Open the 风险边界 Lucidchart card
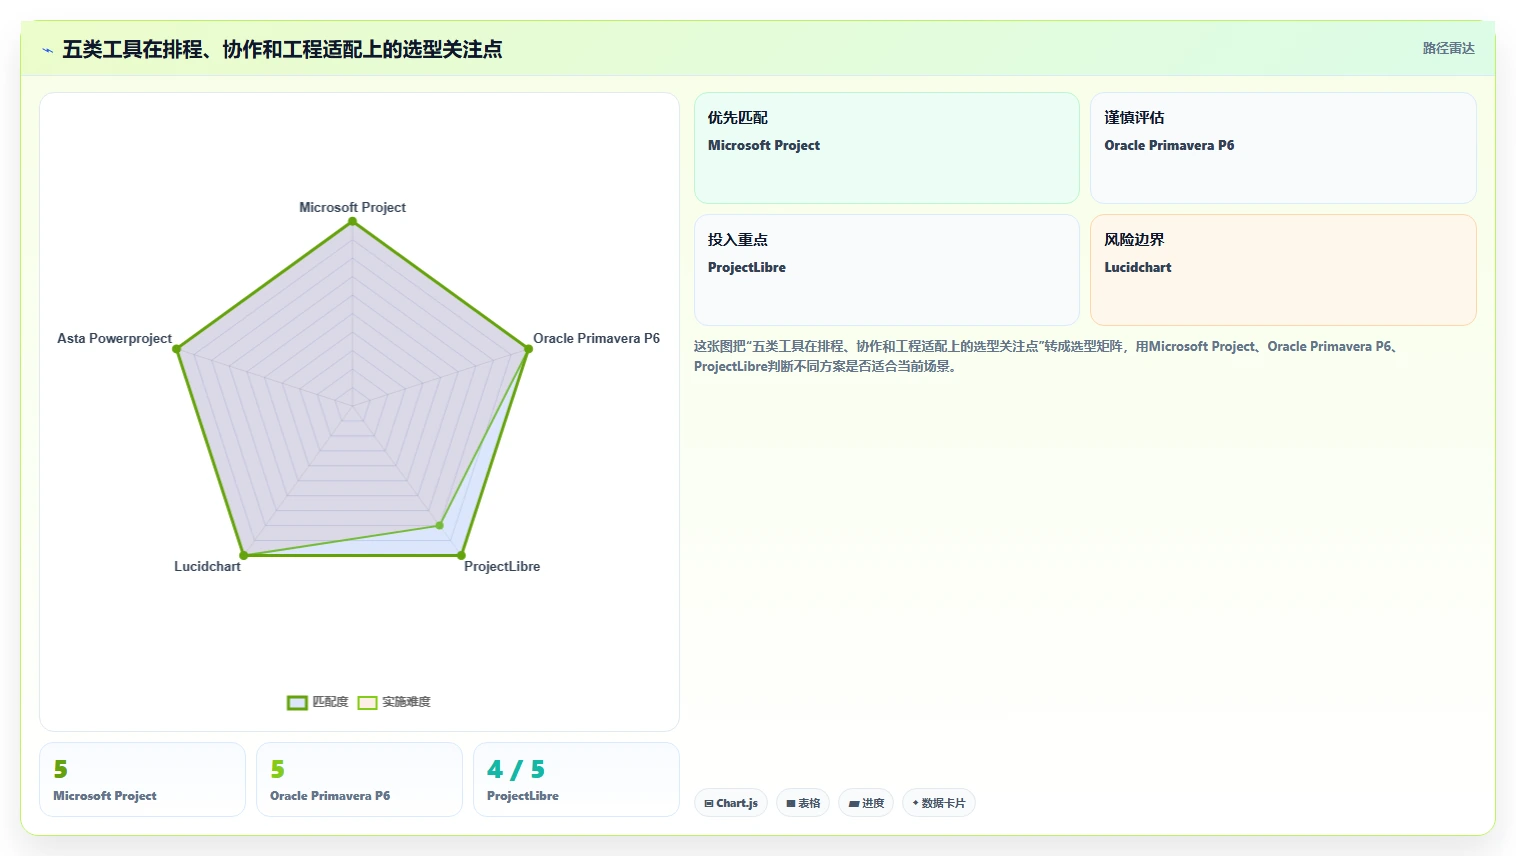The width and height of the screenshot is (1516, 856). click(x=1283, y=270)
